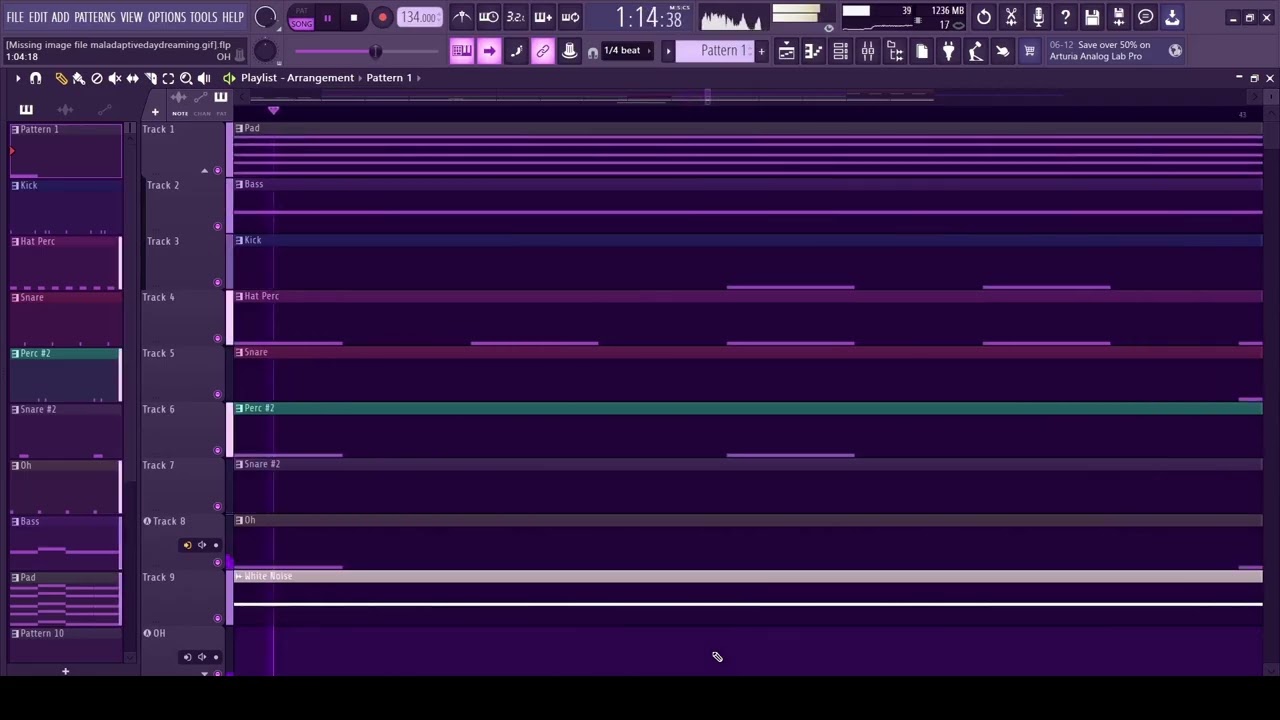Toggle loop recording icon

tap(570, 17)
